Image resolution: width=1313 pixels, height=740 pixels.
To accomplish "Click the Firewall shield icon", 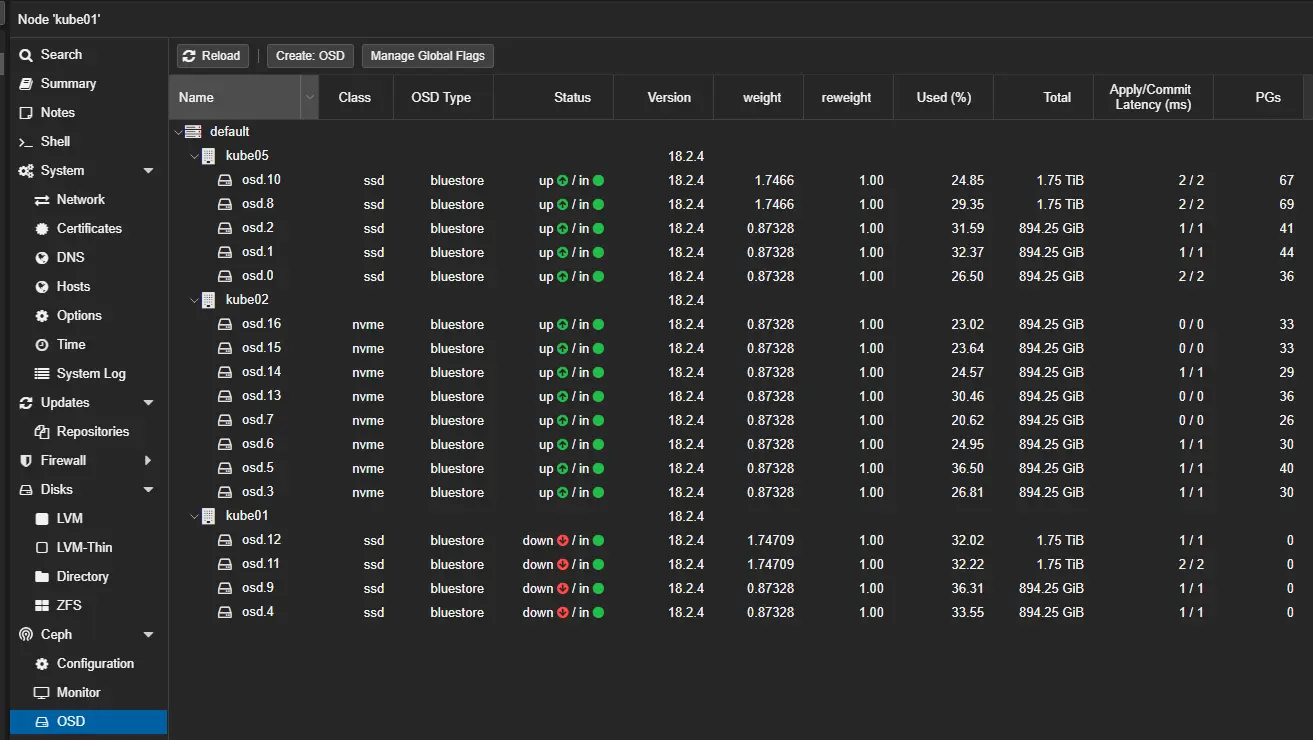I will (x=26, y=461).
